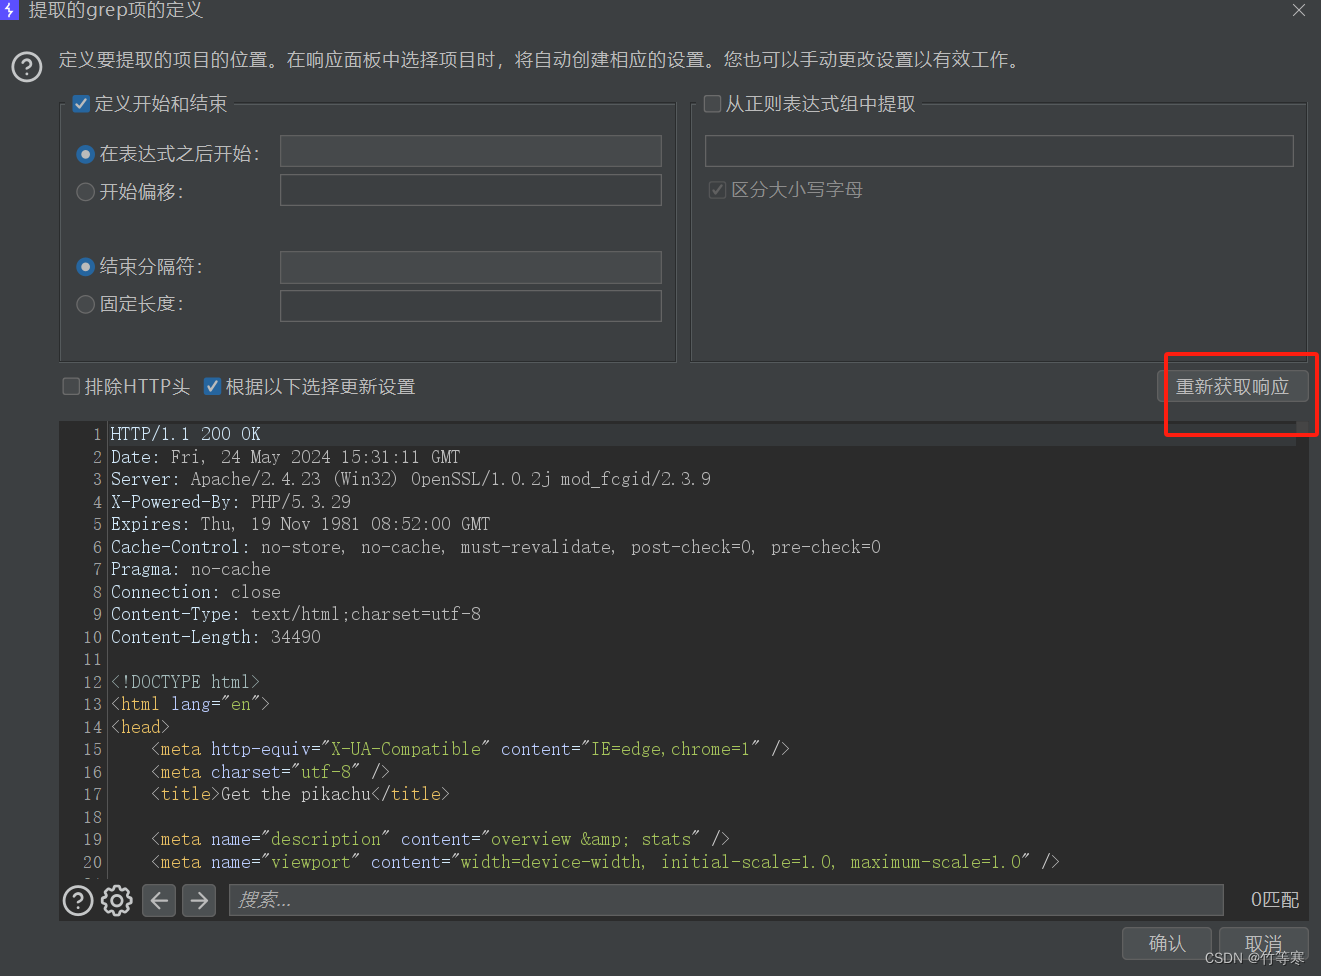Click the meta viewport line
1321x976 pixels.
(x=605, y=862)
